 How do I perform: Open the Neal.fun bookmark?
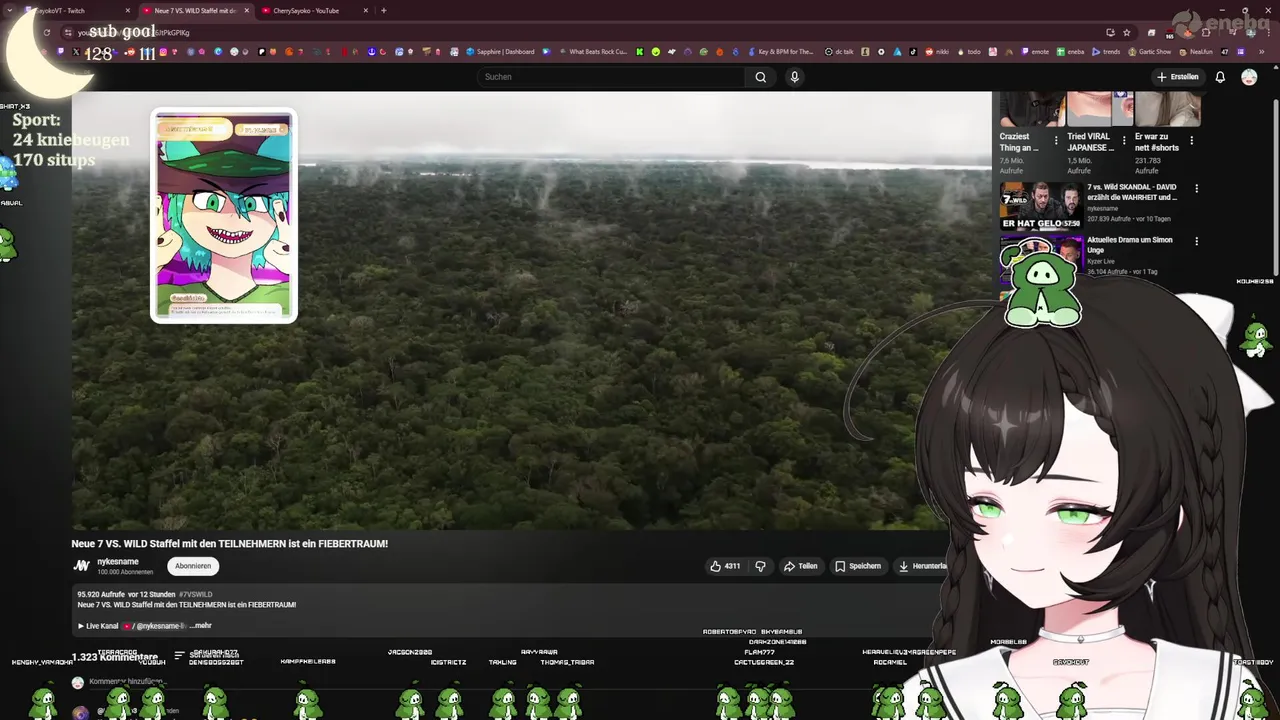click(1194, 52)
